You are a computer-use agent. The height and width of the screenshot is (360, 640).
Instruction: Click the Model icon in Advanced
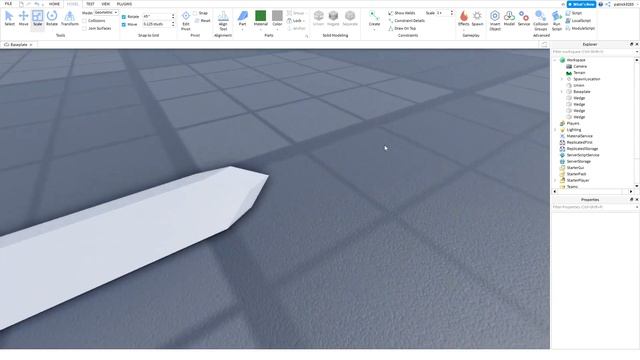(509, 18)
